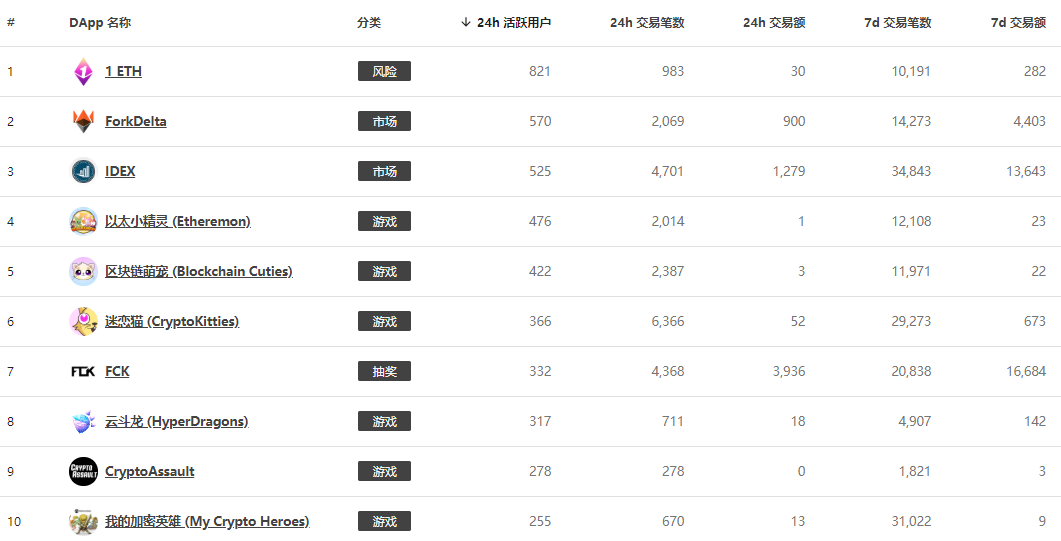1061x541 pixels.
Task: Sort by 24h 交易笔数 column header
Action: (x=647, y=22)
